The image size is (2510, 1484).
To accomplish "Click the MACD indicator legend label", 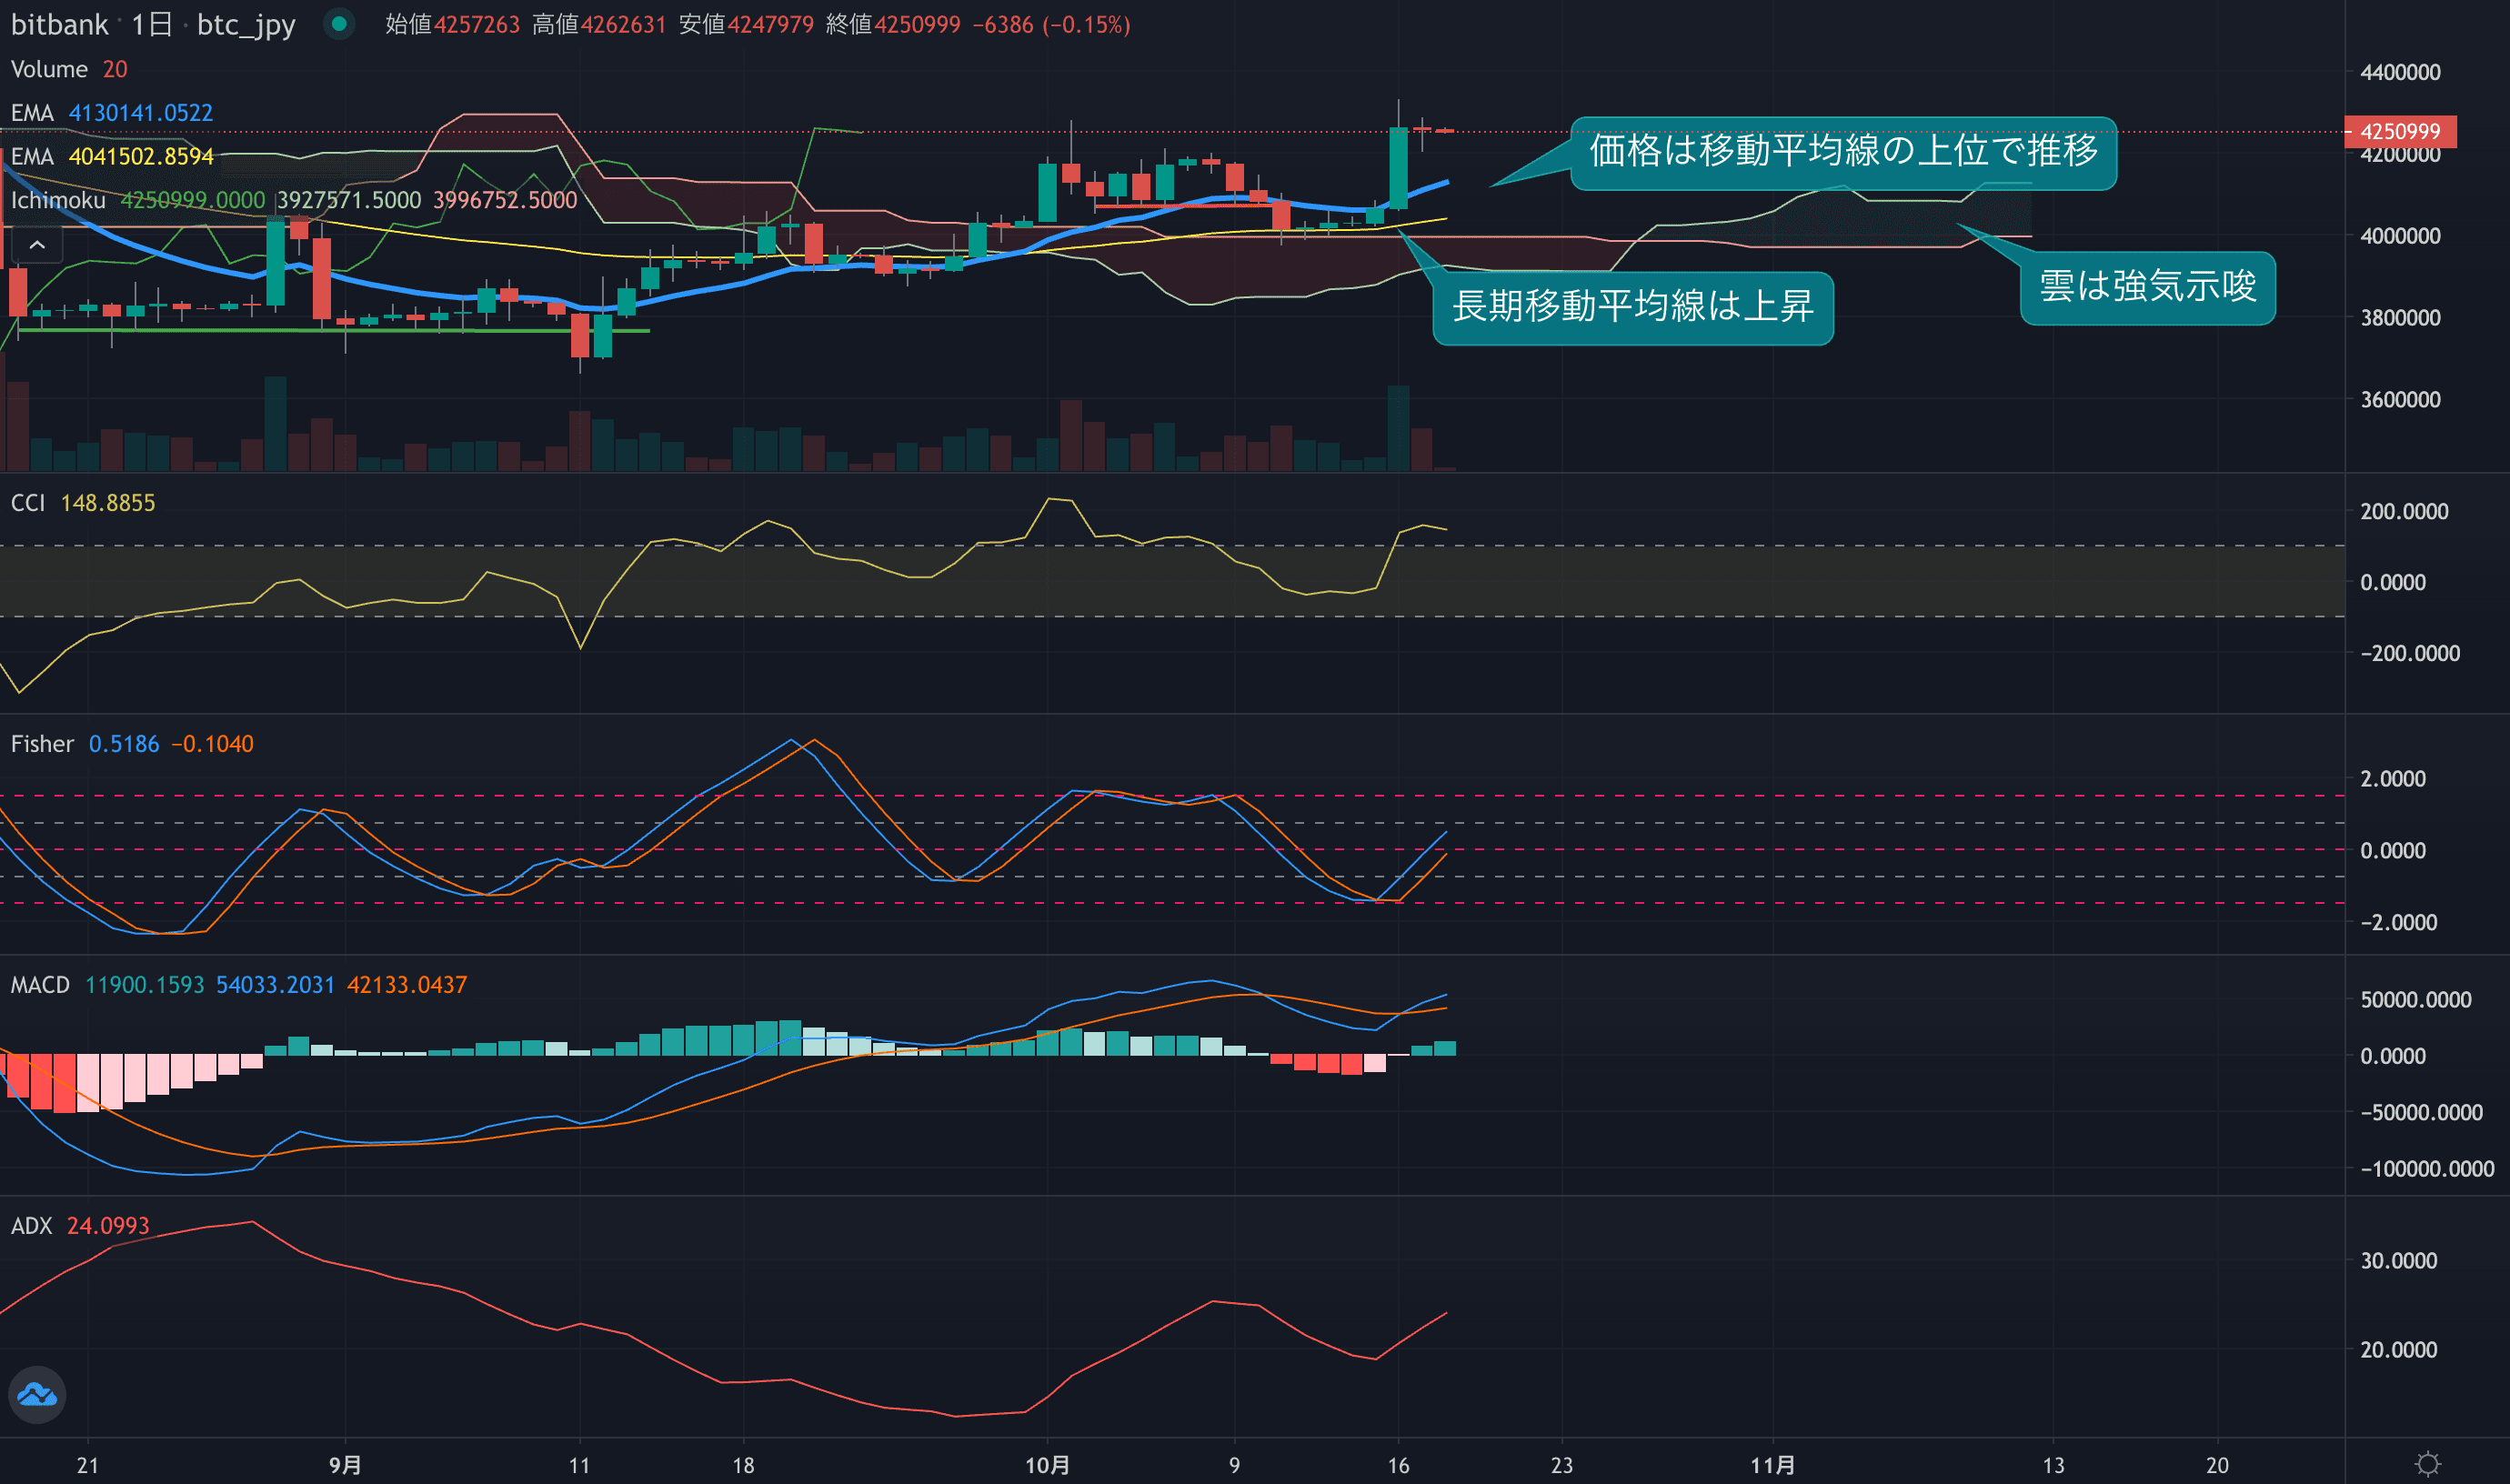I will [40, 985].
